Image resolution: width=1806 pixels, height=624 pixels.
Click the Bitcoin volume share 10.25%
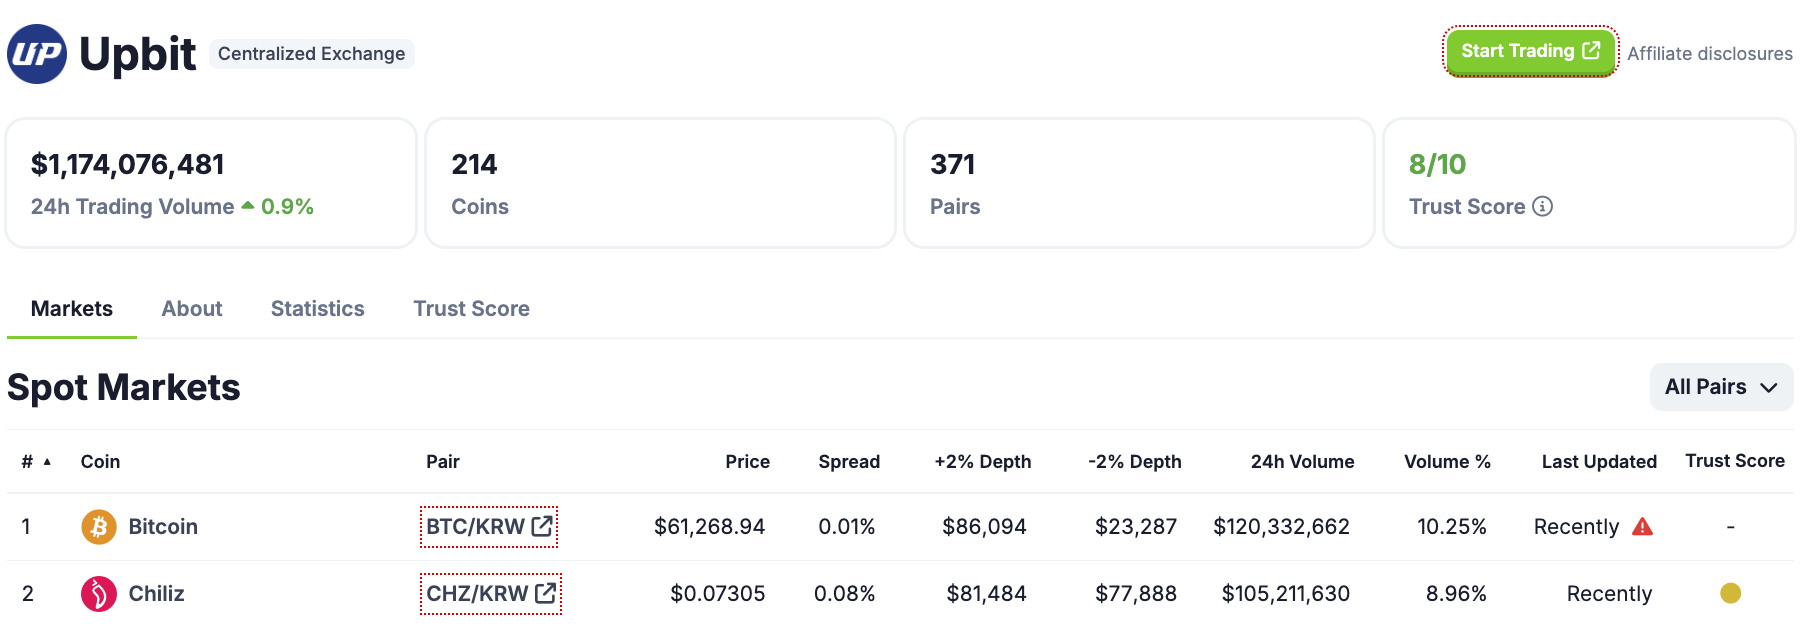(1452, 527)
